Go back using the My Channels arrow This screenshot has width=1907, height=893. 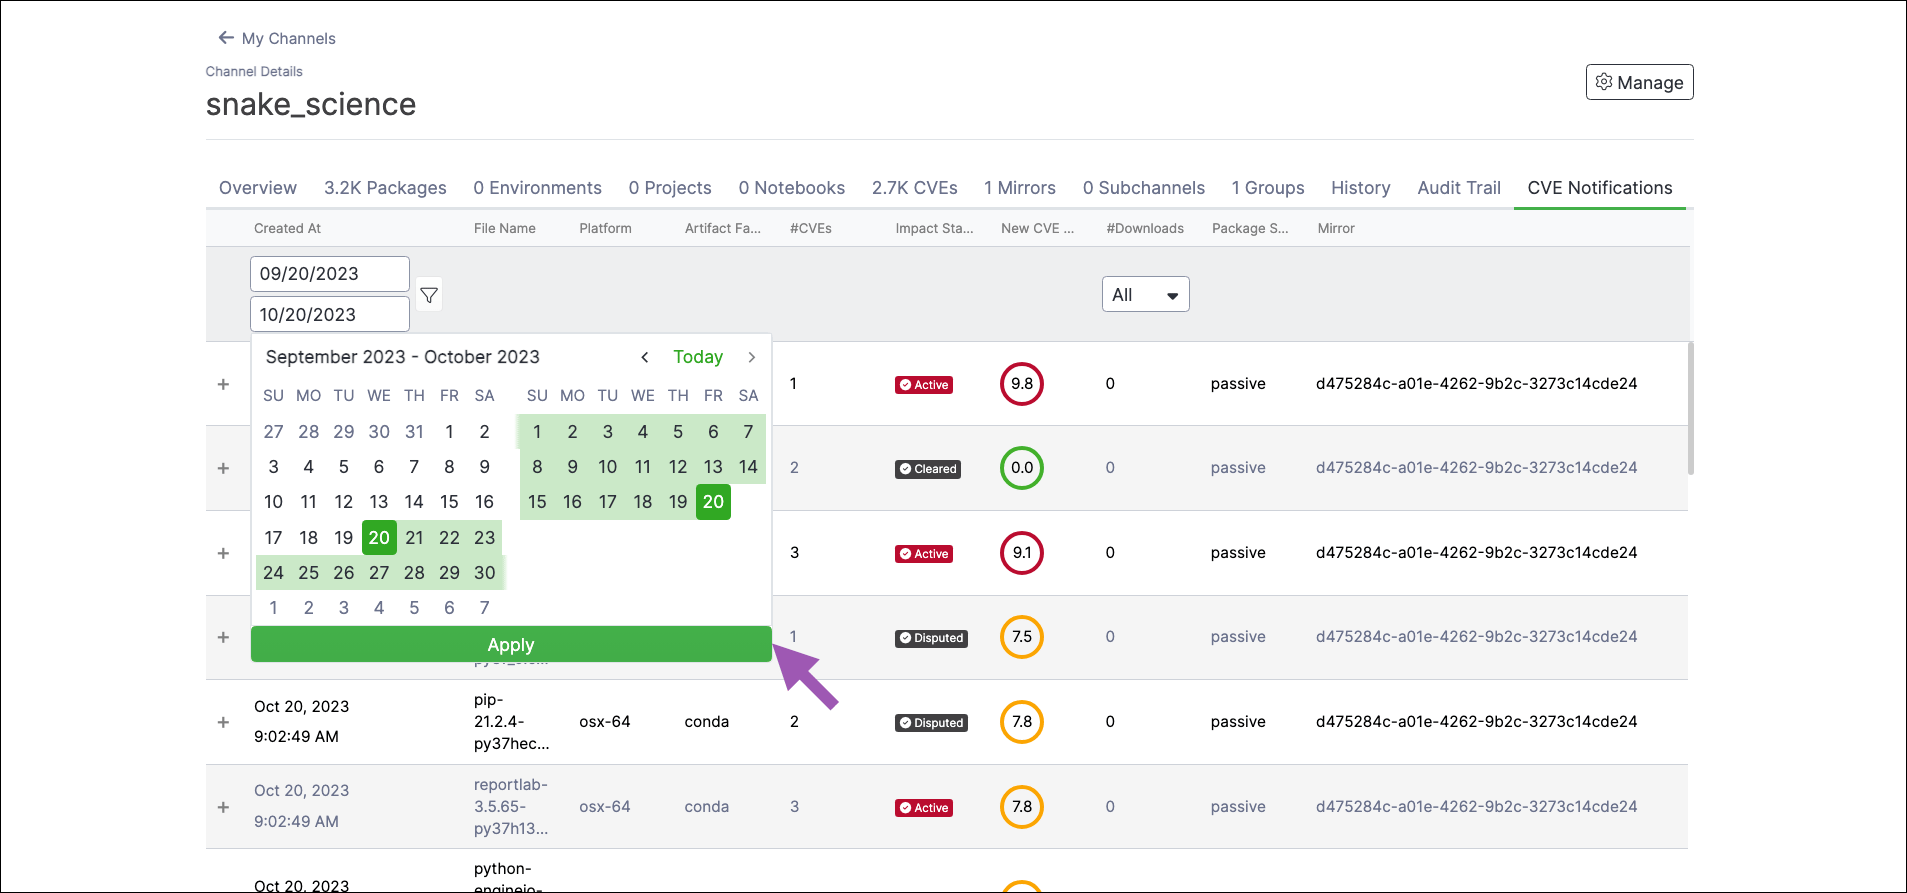(x=226, y=38)
